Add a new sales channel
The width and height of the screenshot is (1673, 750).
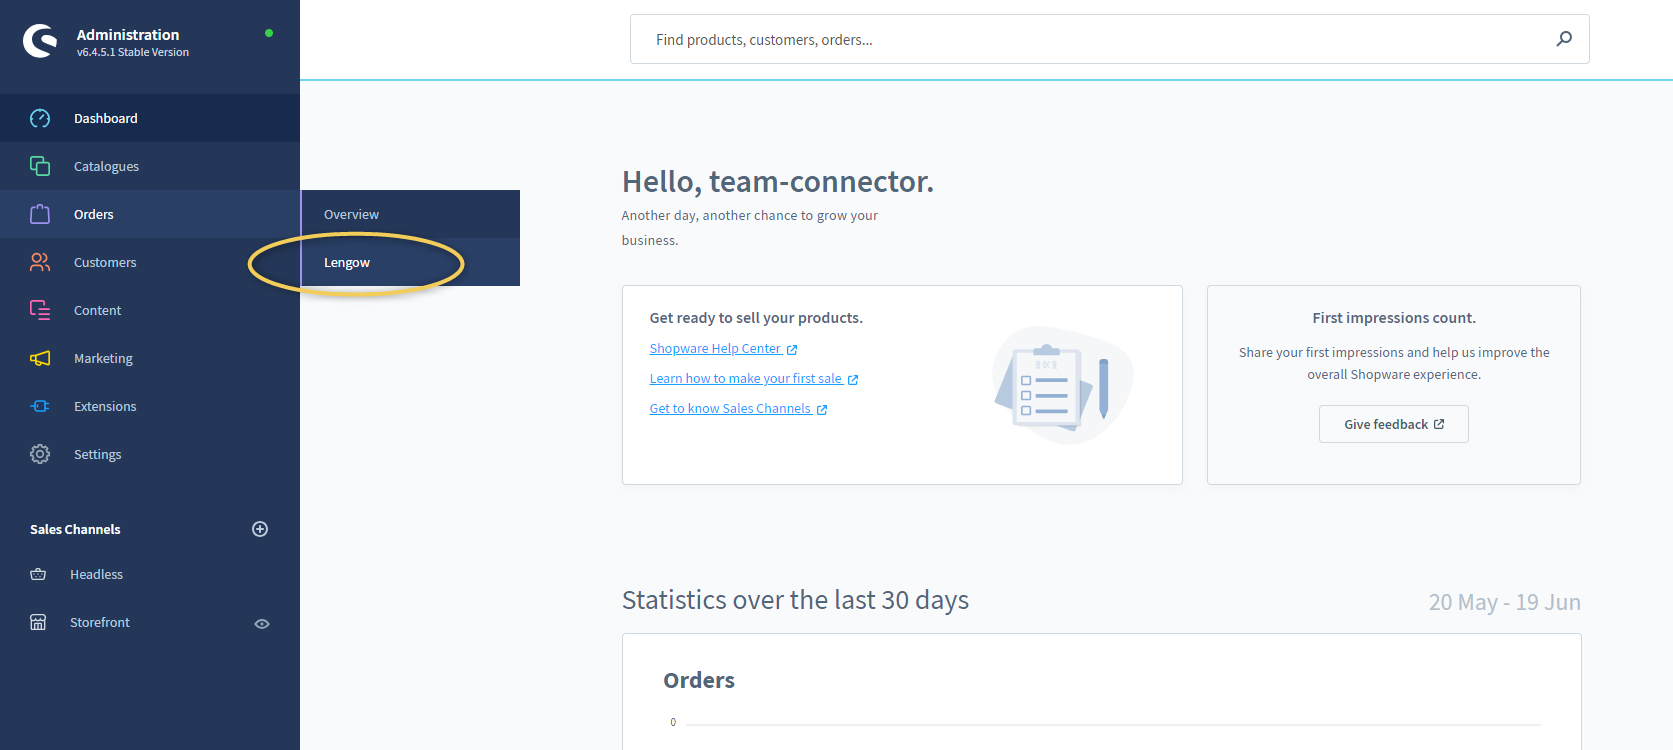point(260,529)
